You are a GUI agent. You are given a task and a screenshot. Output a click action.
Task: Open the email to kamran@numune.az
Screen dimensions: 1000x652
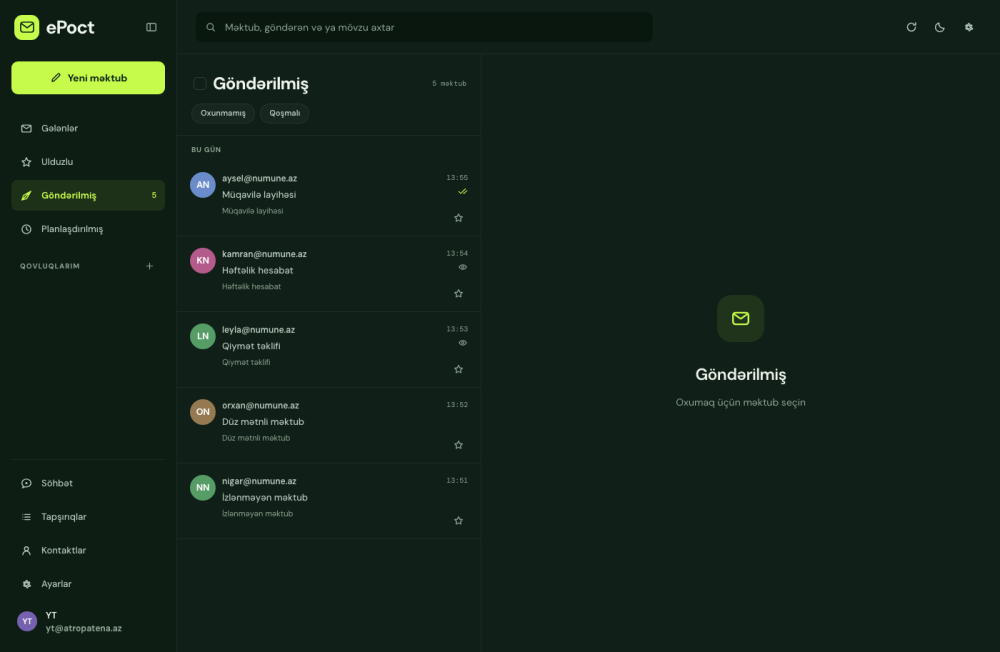[329, 274]
